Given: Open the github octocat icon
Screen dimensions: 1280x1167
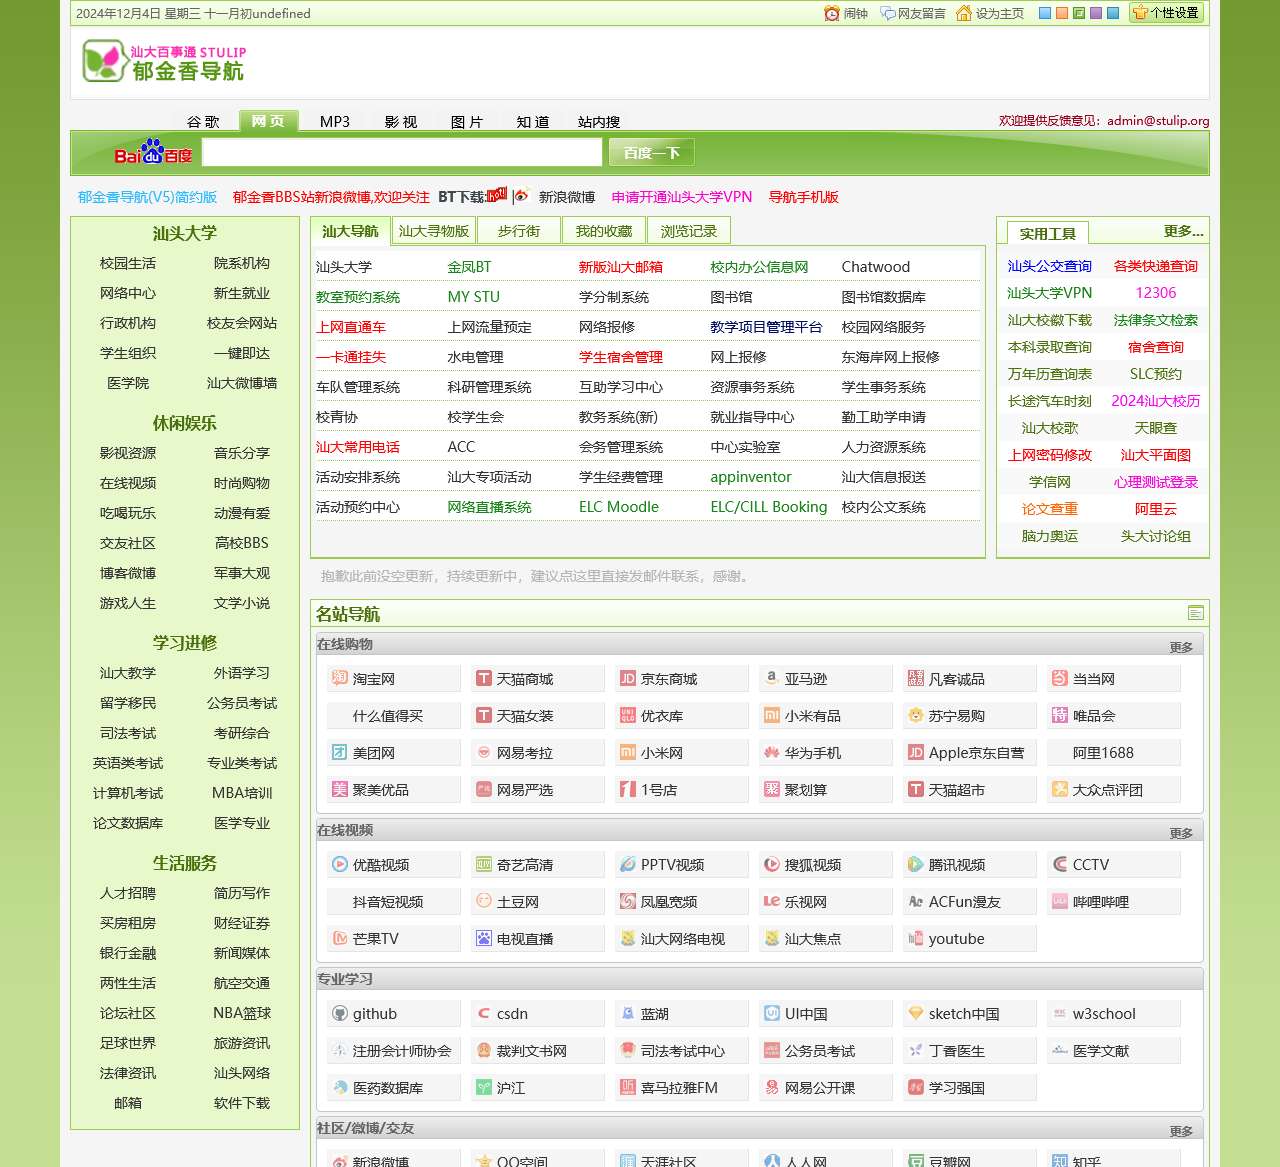Looking at the screenshot, I should click(340, 1013).
